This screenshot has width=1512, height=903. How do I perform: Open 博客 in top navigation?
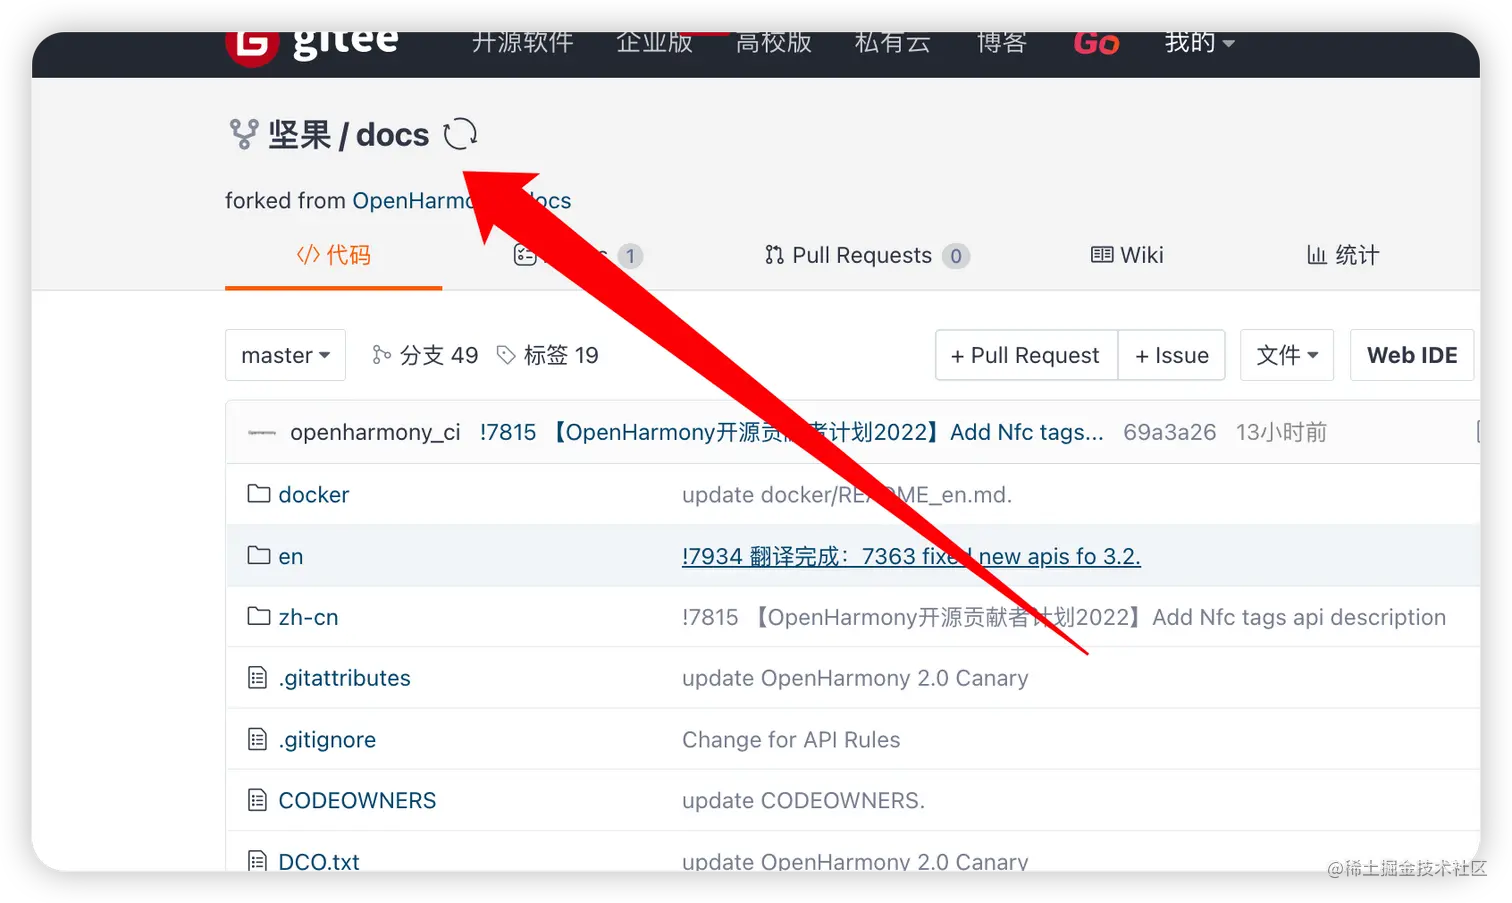pos(1002,43)
